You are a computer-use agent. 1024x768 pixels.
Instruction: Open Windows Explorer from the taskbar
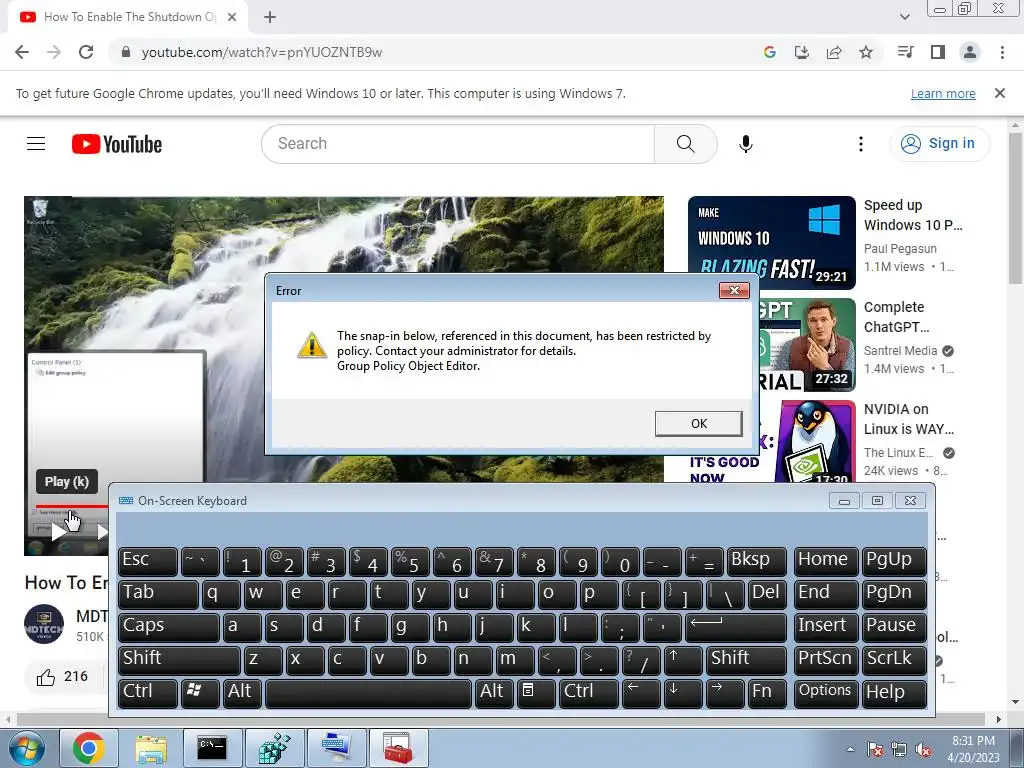point(151,748)
